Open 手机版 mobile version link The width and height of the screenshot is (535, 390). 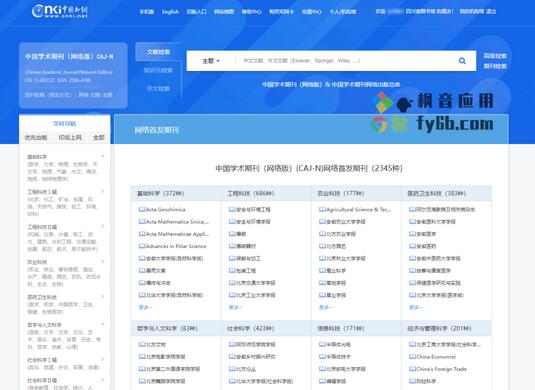[147, 12]
